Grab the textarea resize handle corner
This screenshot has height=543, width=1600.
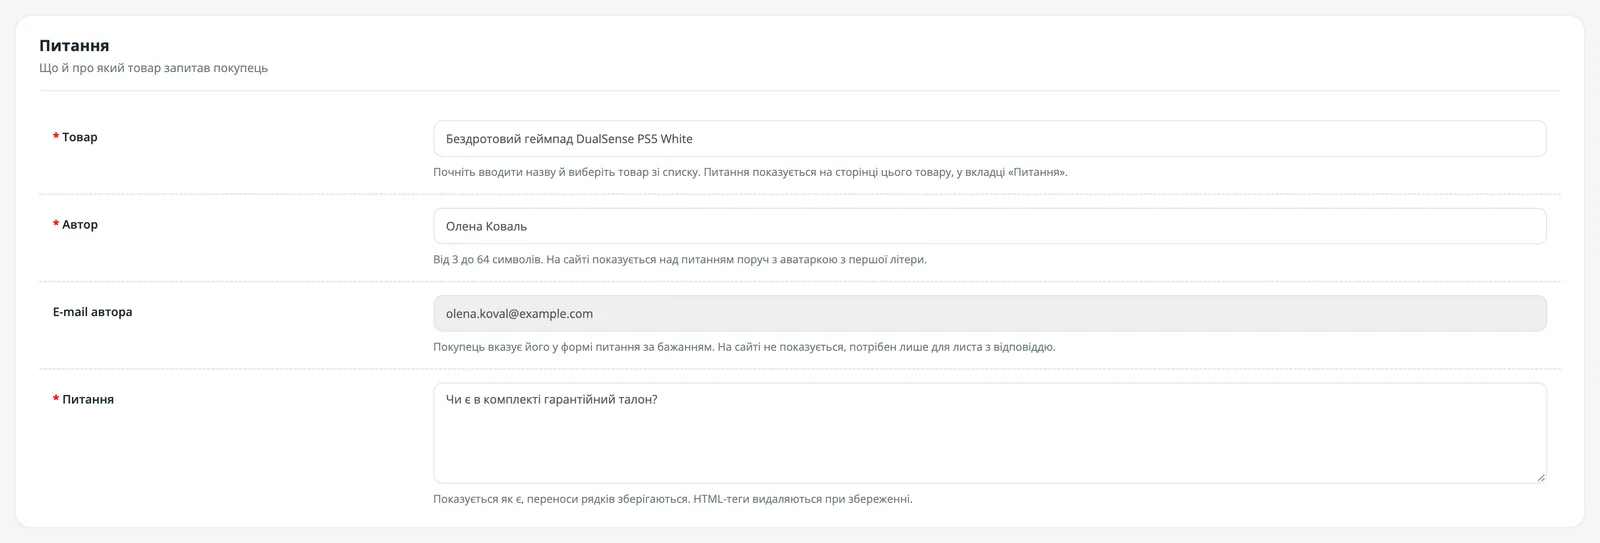(1540, 477)
